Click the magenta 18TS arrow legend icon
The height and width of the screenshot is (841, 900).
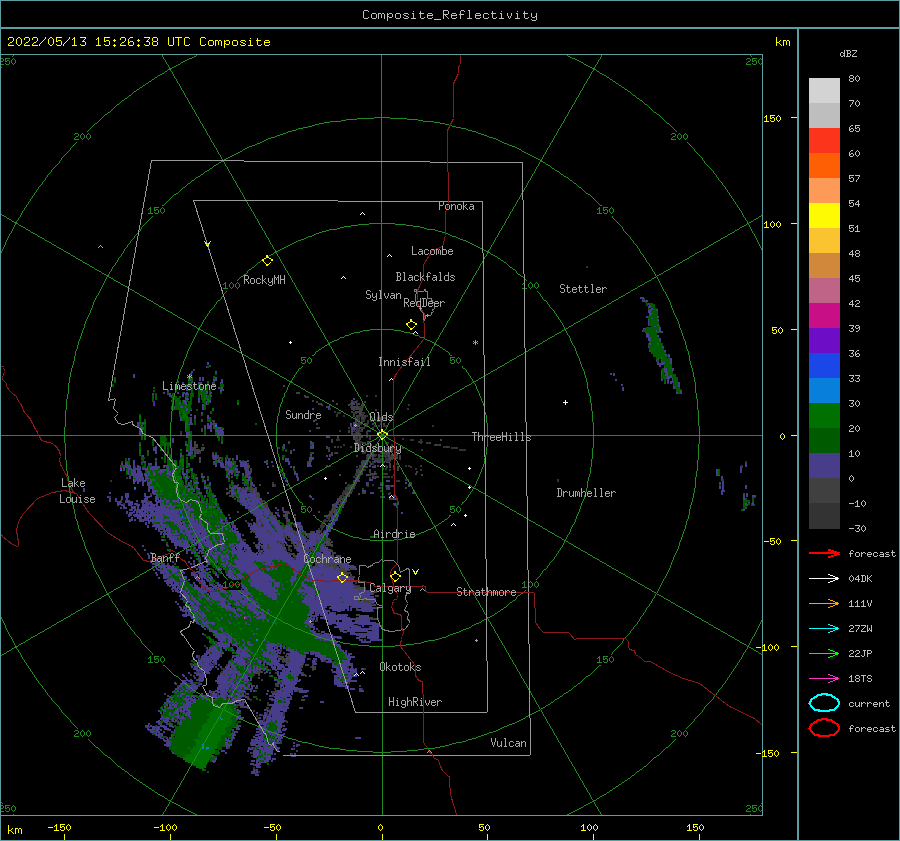point(824,679)
